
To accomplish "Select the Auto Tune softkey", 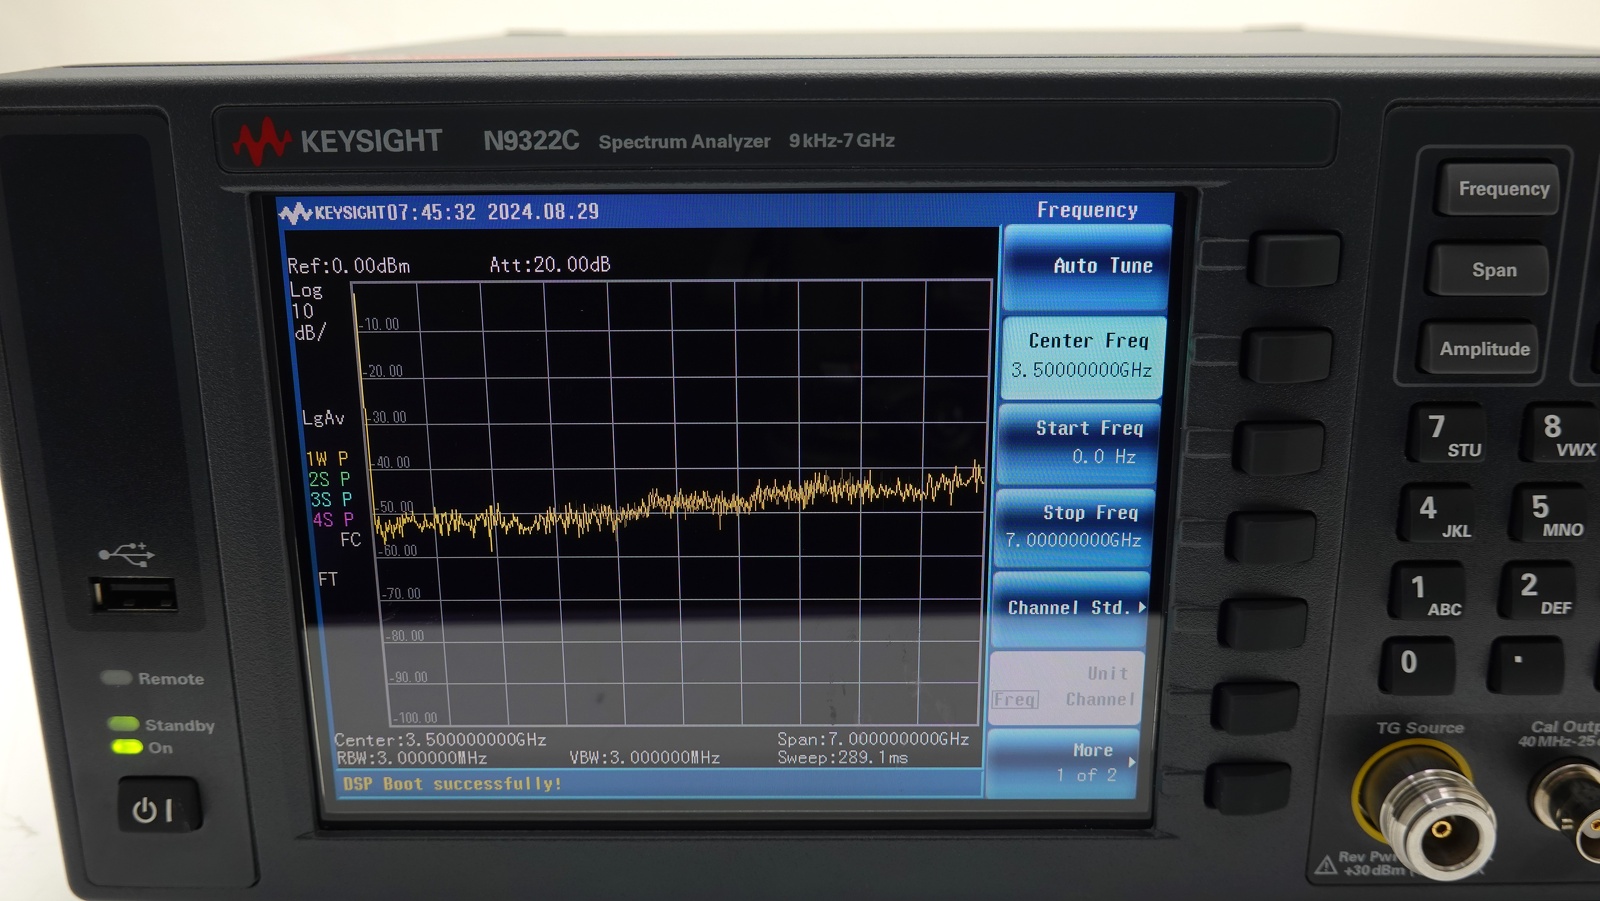I will pyautogui.click(x=1087, y=267).
